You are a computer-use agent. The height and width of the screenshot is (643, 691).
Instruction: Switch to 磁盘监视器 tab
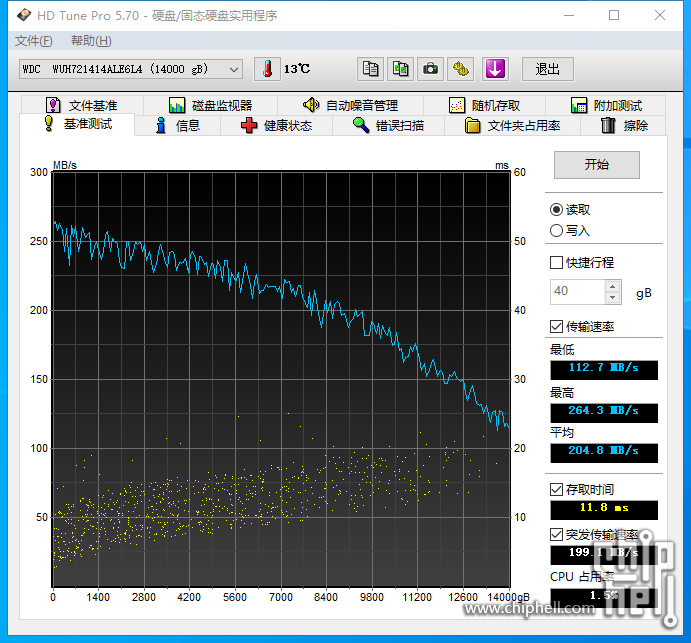tap(211, 105)
